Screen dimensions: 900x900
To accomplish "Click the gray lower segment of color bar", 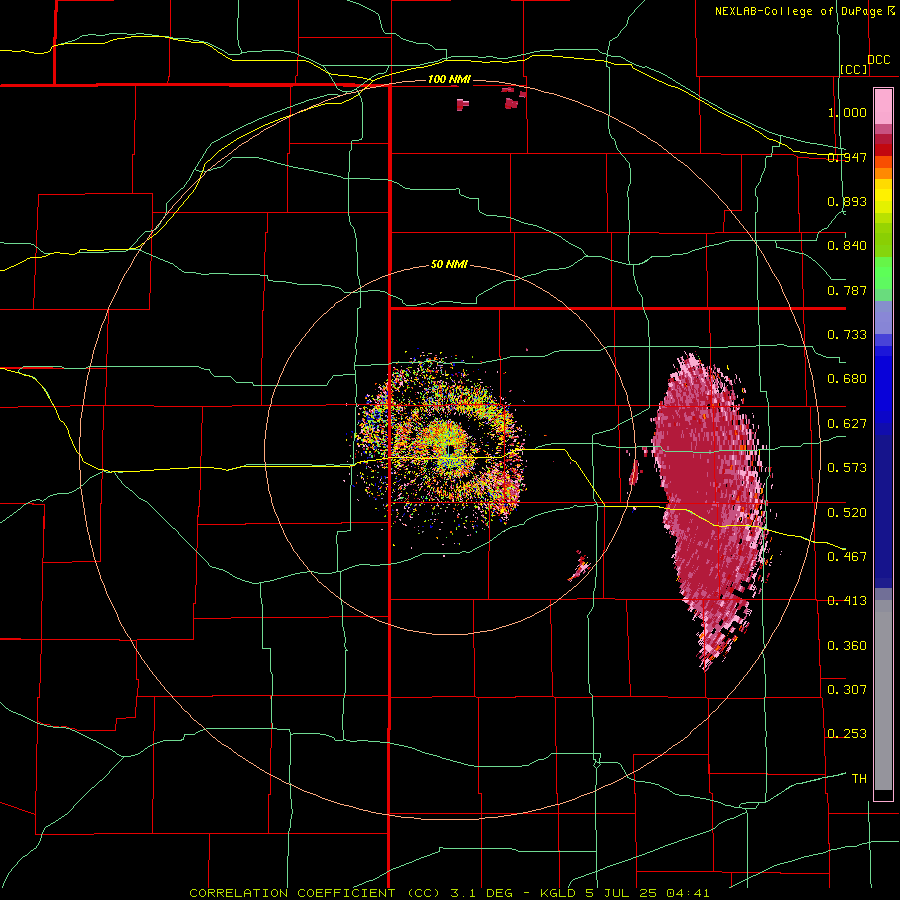I will 883,695.
